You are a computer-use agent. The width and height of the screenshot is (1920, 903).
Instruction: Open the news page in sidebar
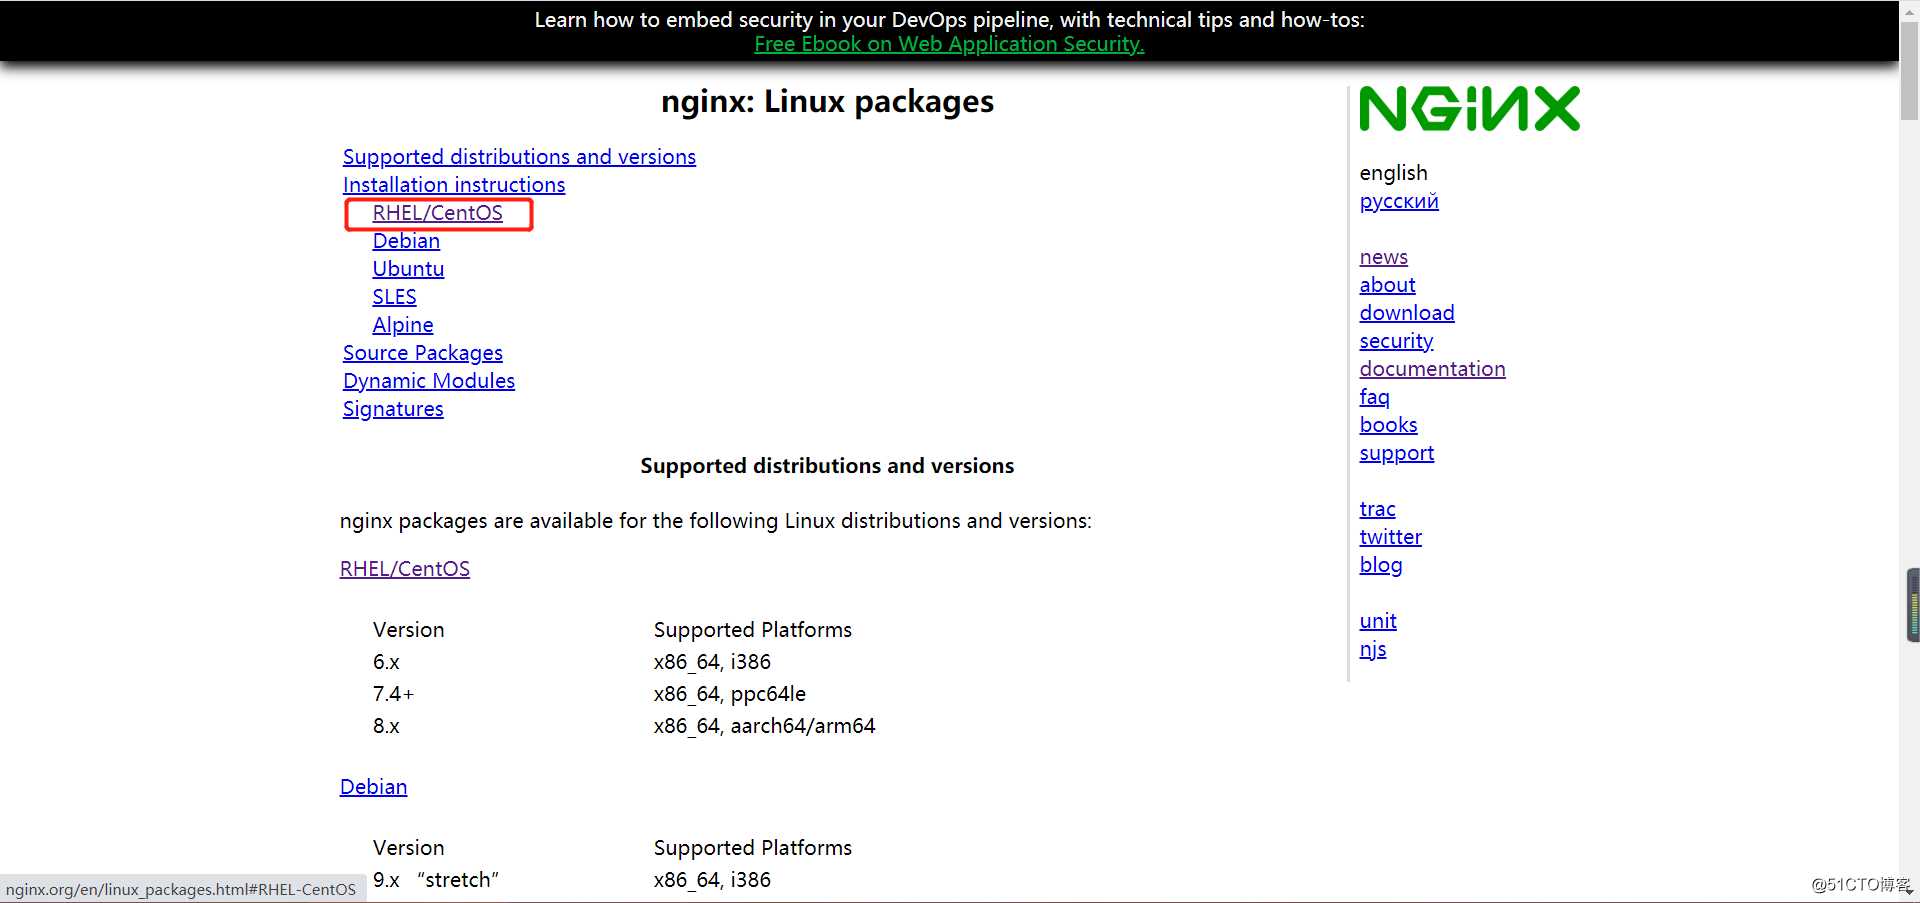pyautogui.click(x=1384, y=257)
